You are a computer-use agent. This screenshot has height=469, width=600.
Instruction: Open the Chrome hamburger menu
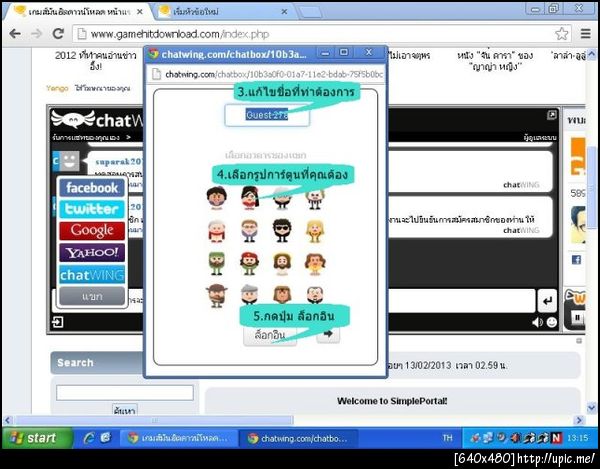pyautogui.click(x=585, y=34)
